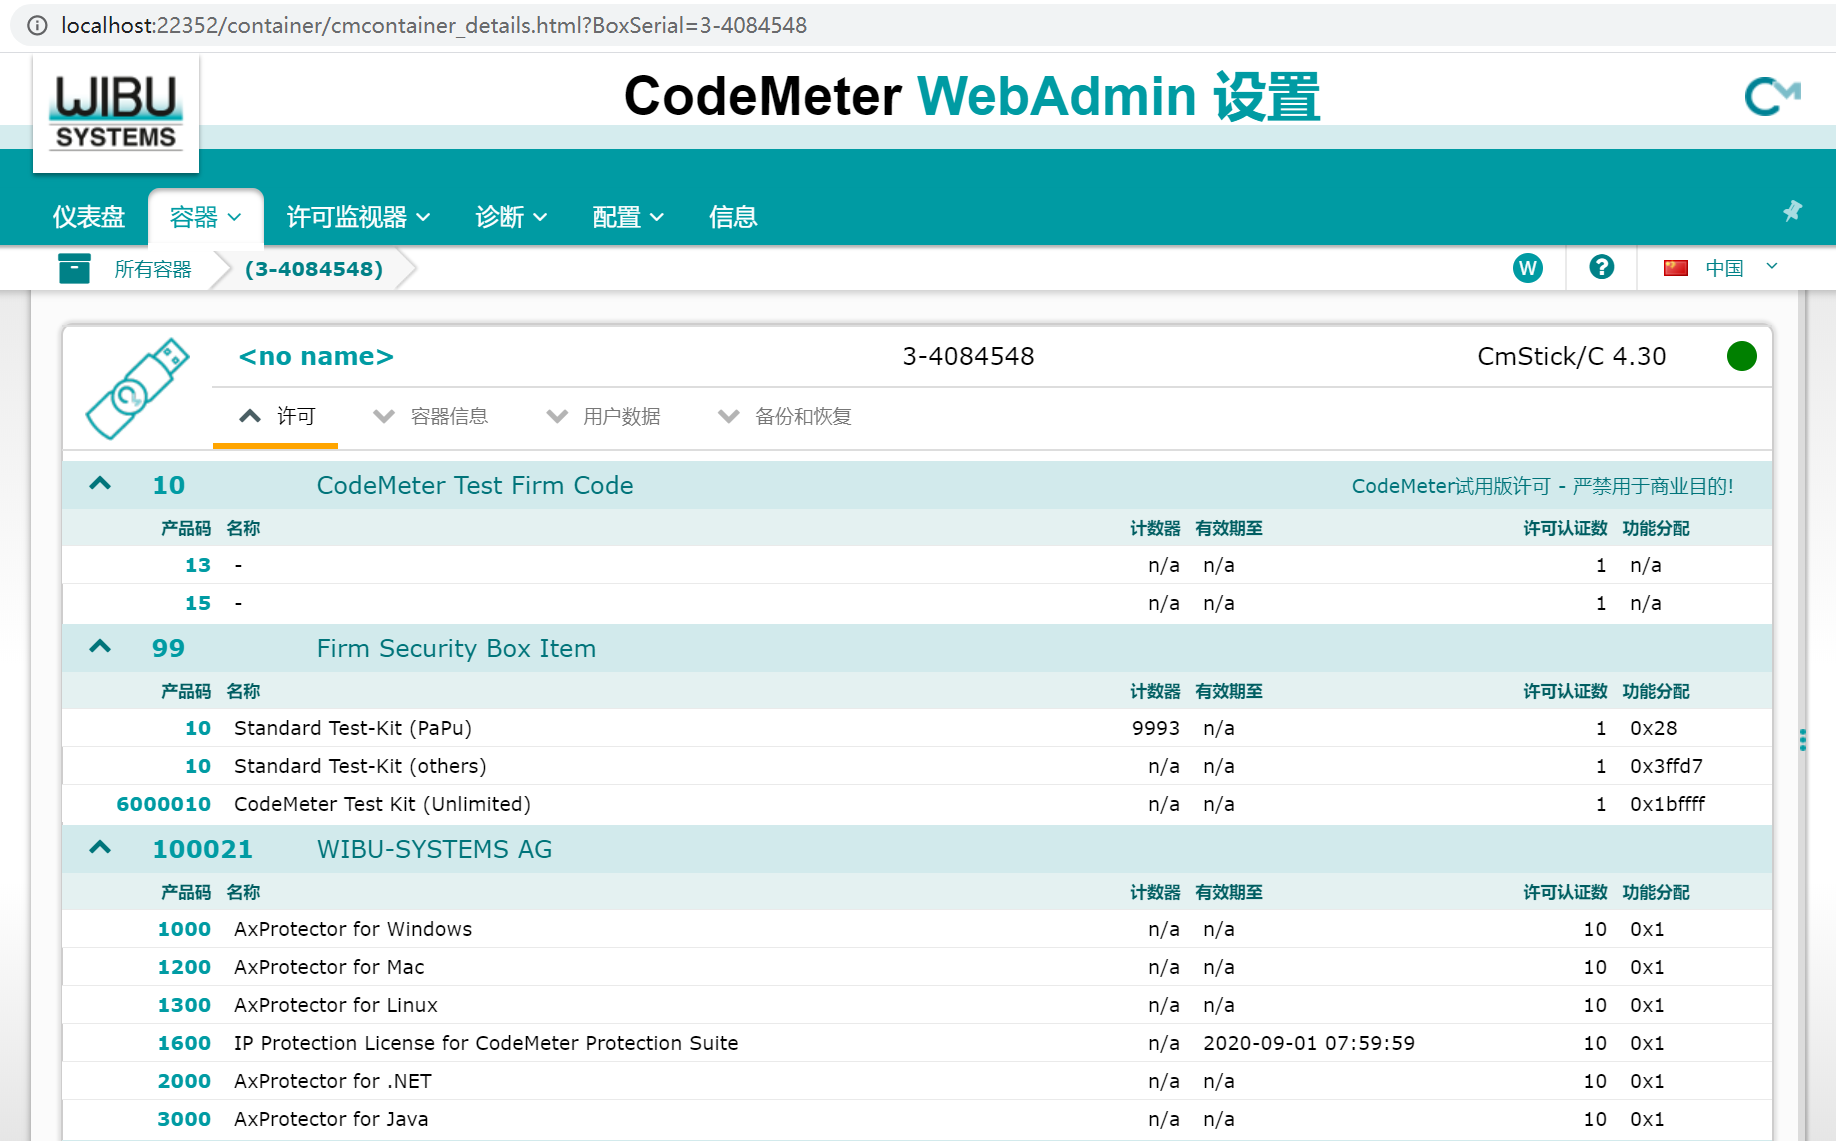Viewport: 1836px width, 1141px height.
Task: Click the CodeMeter logo icon at top right
Action: (1772, 97)
